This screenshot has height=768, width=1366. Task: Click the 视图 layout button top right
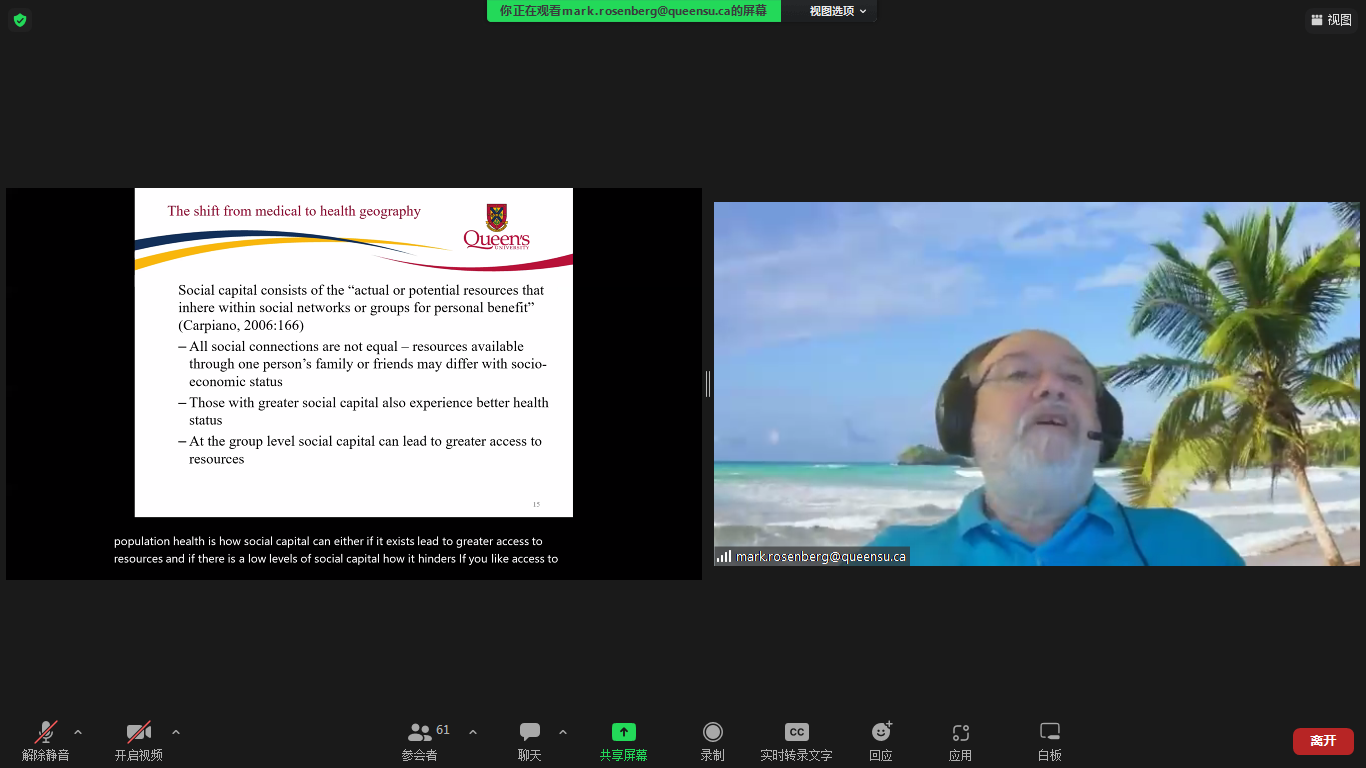point(1331,20)
